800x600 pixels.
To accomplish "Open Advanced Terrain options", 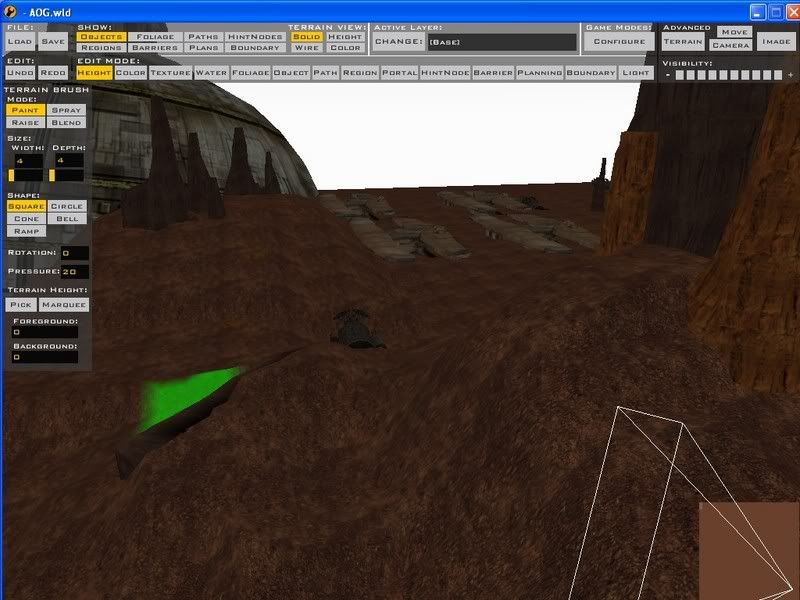I will [x=683, y=42].
